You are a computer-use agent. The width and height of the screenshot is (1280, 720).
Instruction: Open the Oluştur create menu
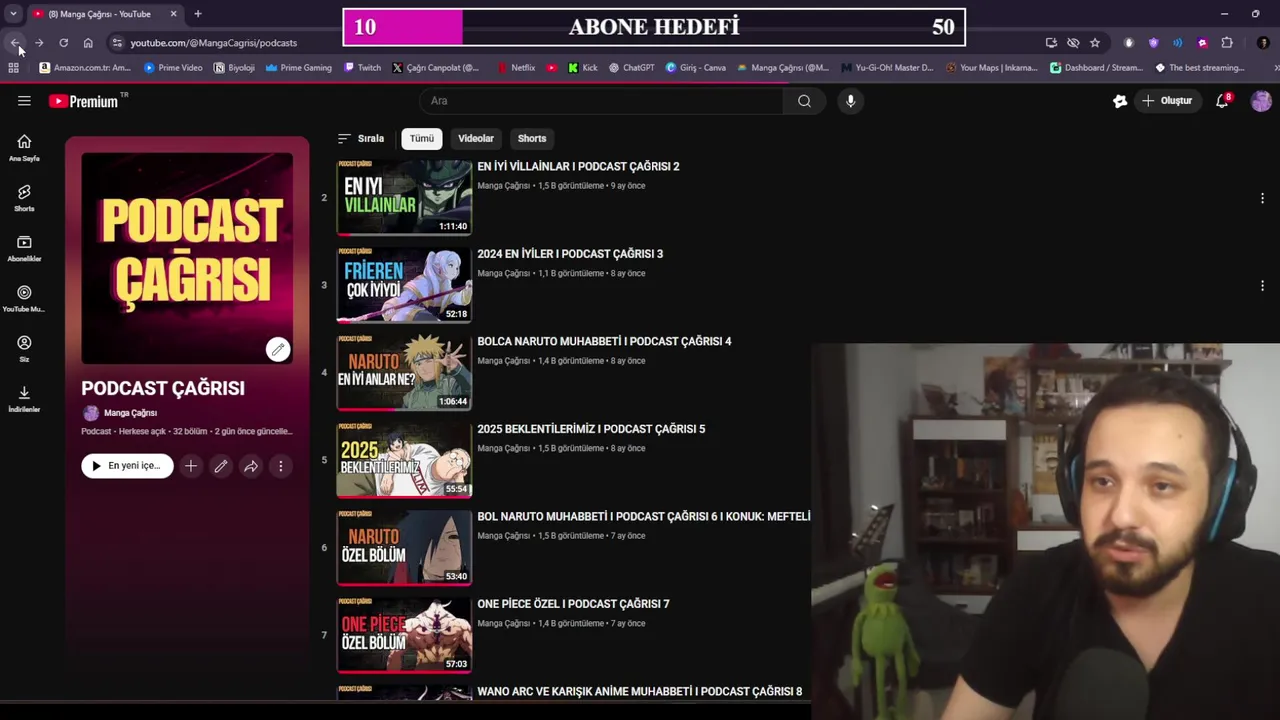pyautogui.click(x=1167, y=101)
